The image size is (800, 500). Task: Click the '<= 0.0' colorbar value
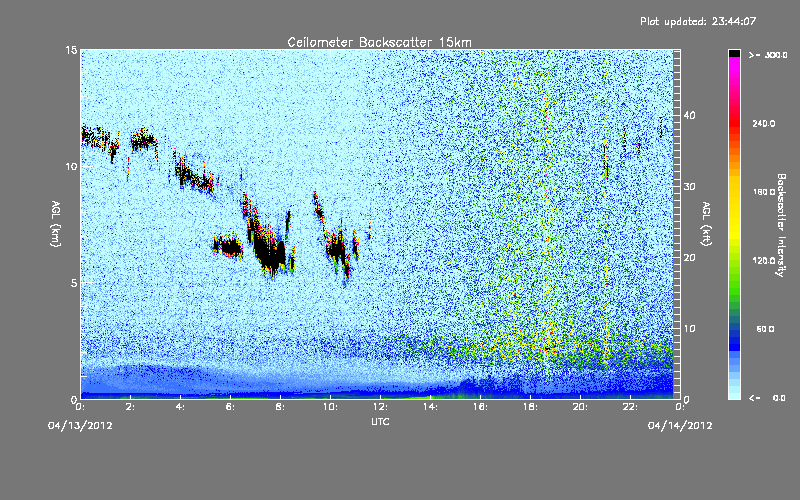pos(768,398)
